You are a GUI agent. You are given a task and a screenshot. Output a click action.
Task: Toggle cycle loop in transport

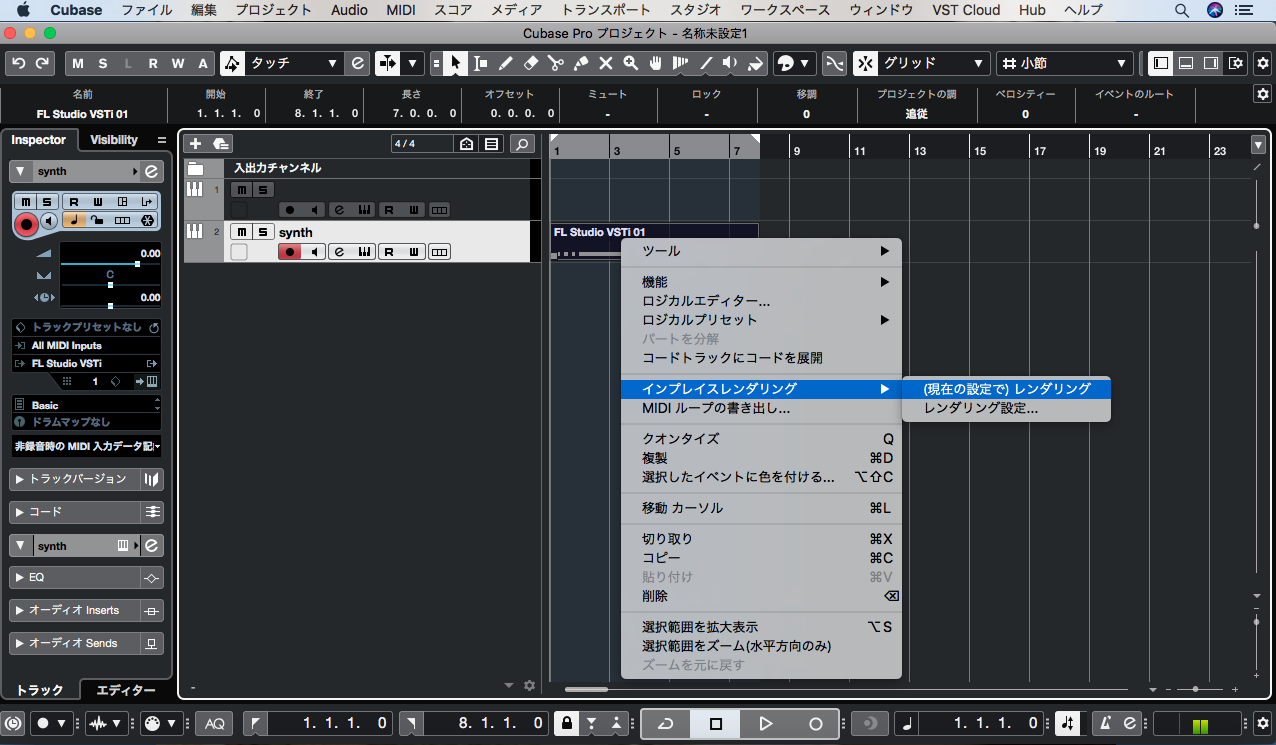(x=667, y=723)
